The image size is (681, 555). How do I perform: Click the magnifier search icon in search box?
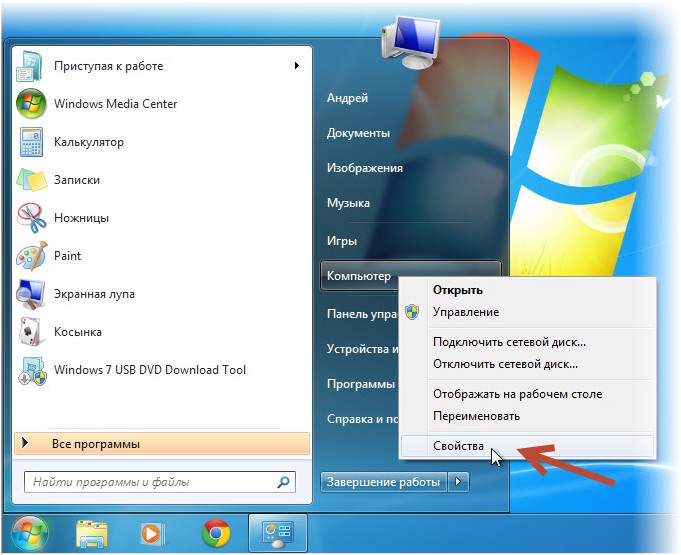coord(283,482)
